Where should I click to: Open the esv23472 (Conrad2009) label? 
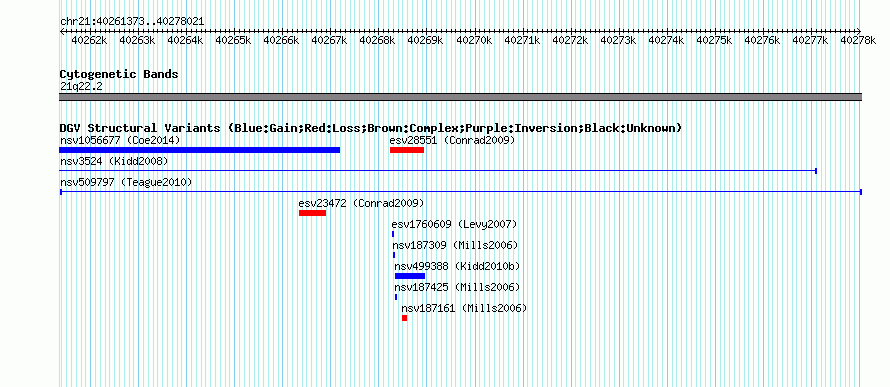(362, 203)
